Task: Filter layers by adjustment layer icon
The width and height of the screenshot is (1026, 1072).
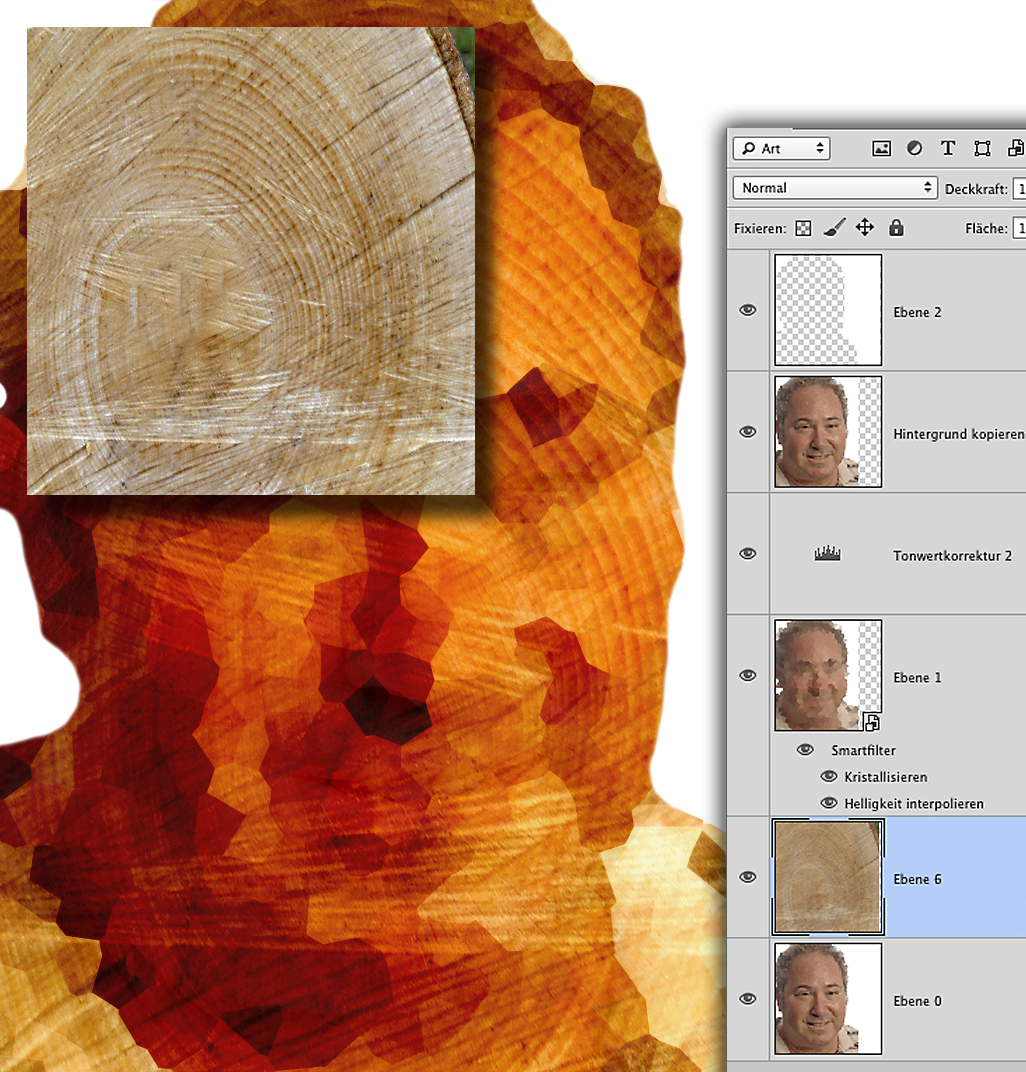Action: point(915,148)
